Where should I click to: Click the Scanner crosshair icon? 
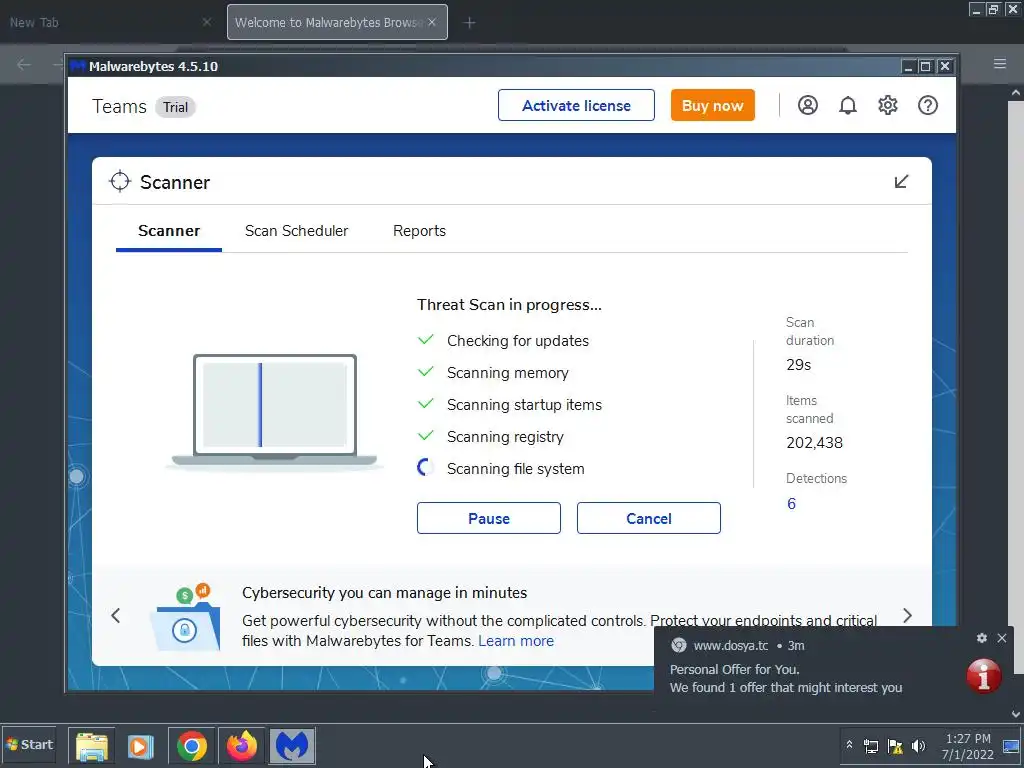click(x=120, y=181)
